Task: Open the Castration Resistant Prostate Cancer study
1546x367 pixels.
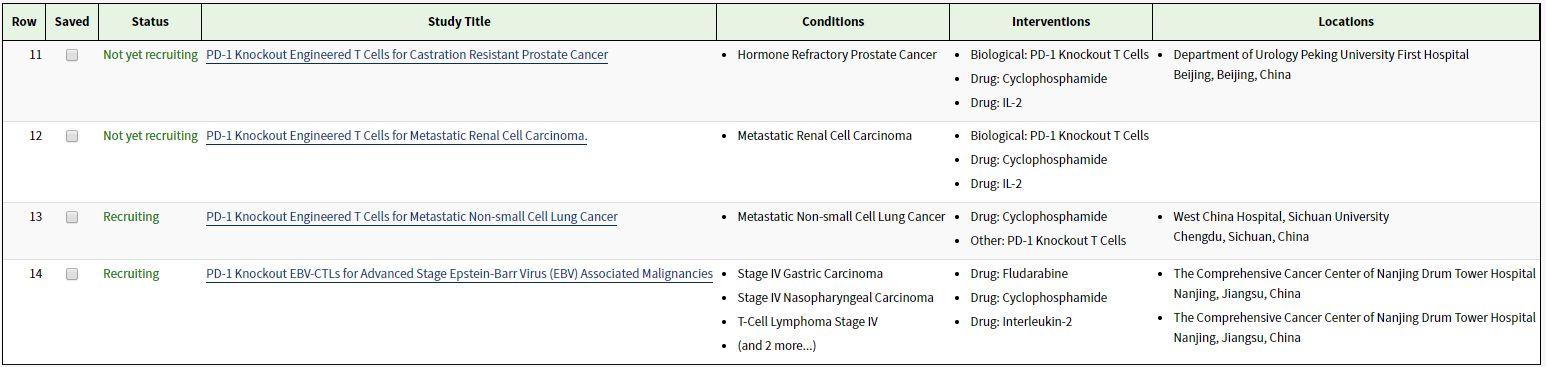Action: pos(407,55)
